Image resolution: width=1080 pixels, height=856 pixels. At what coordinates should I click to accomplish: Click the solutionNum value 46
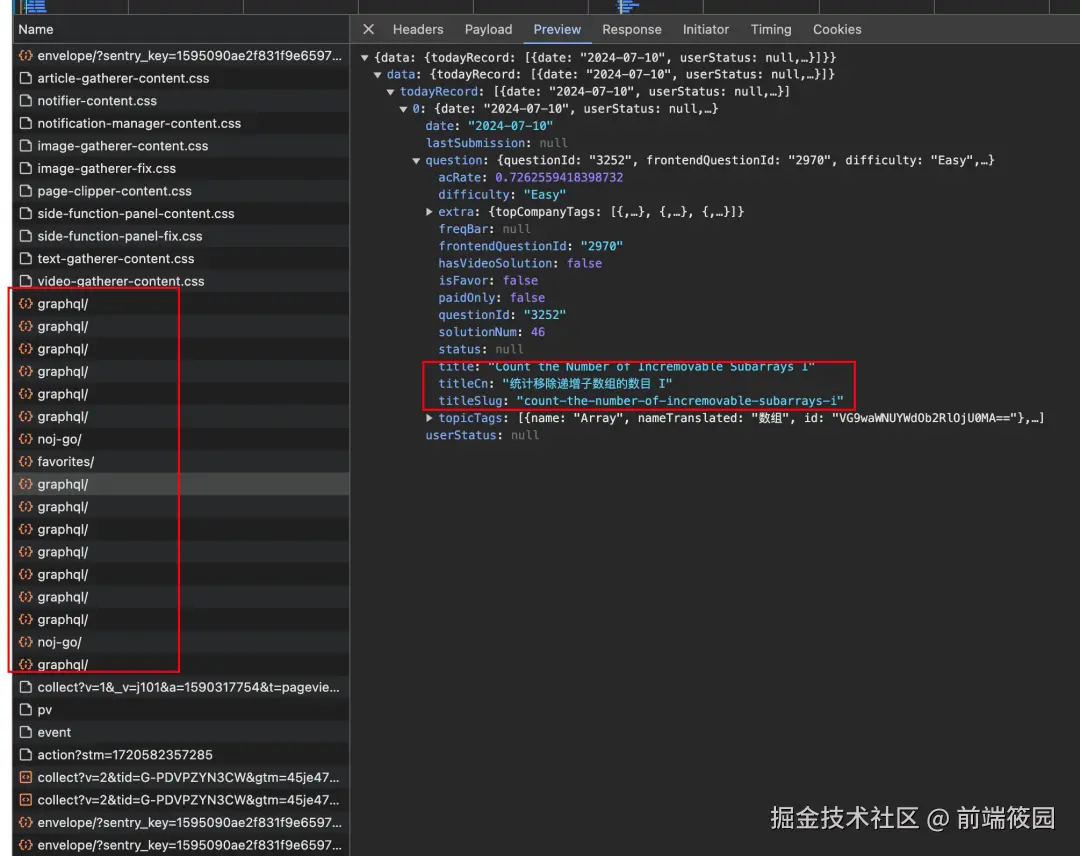[x=538, y=332]
